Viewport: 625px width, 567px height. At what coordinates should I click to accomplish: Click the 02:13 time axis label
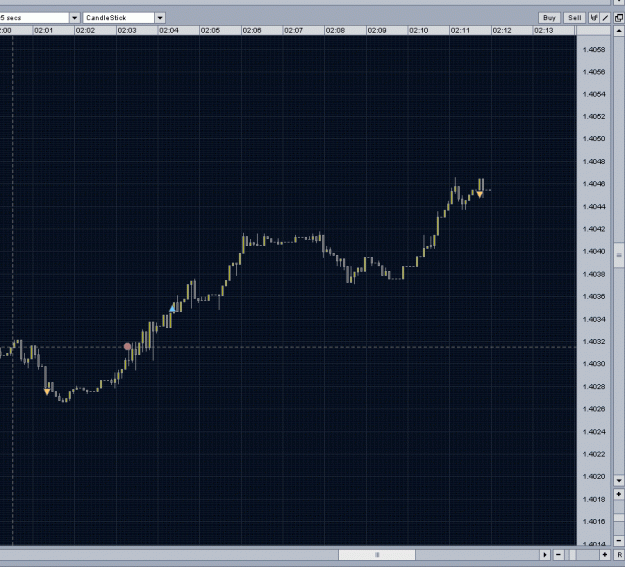click(544, 30)
